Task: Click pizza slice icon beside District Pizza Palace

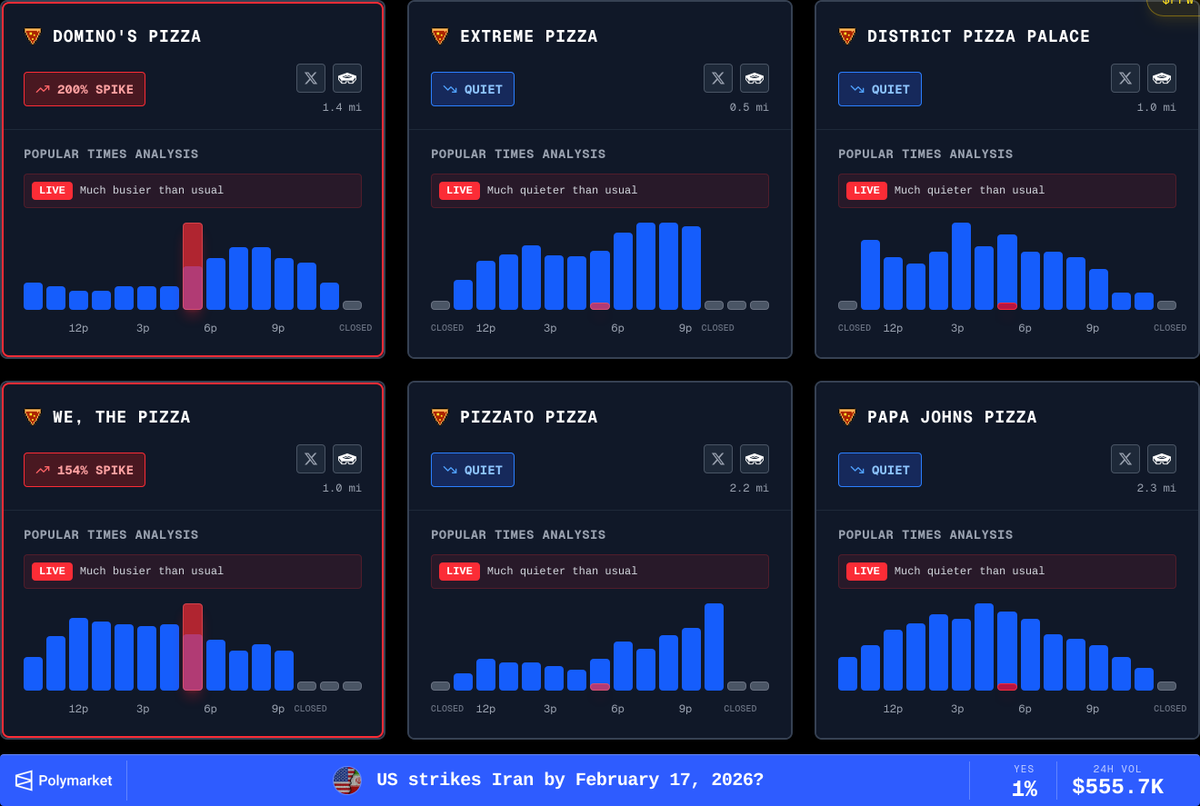Action: click(847, 36)
